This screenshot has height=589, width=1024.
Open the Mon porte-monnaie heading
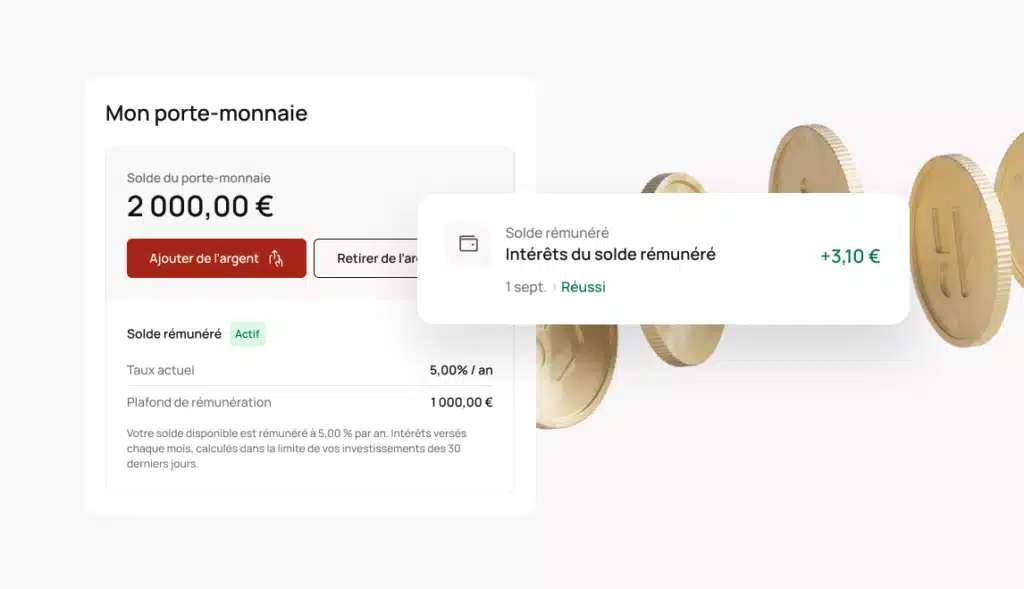point(206,114)
